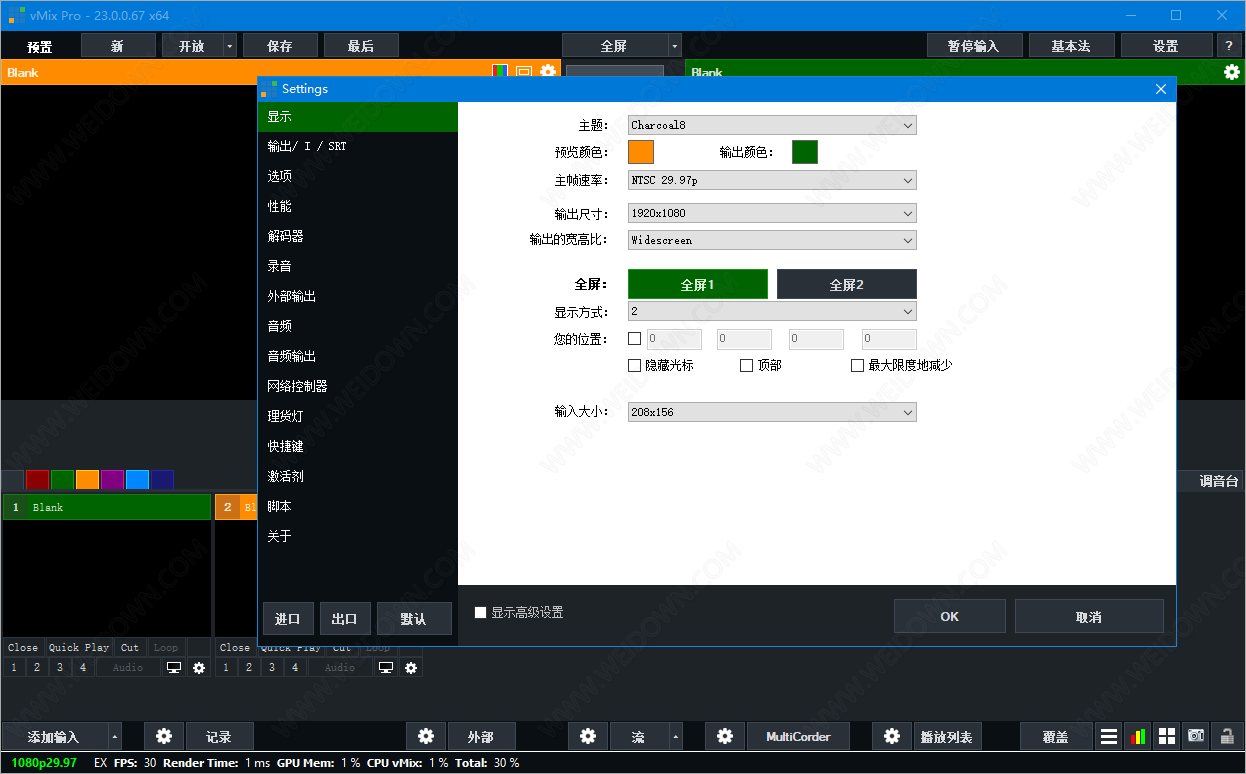Viewport: 1246px width, 774px height.
Task: Expand the arrow next to 全屏 toolbar button
Action: [x=675, y=46]
